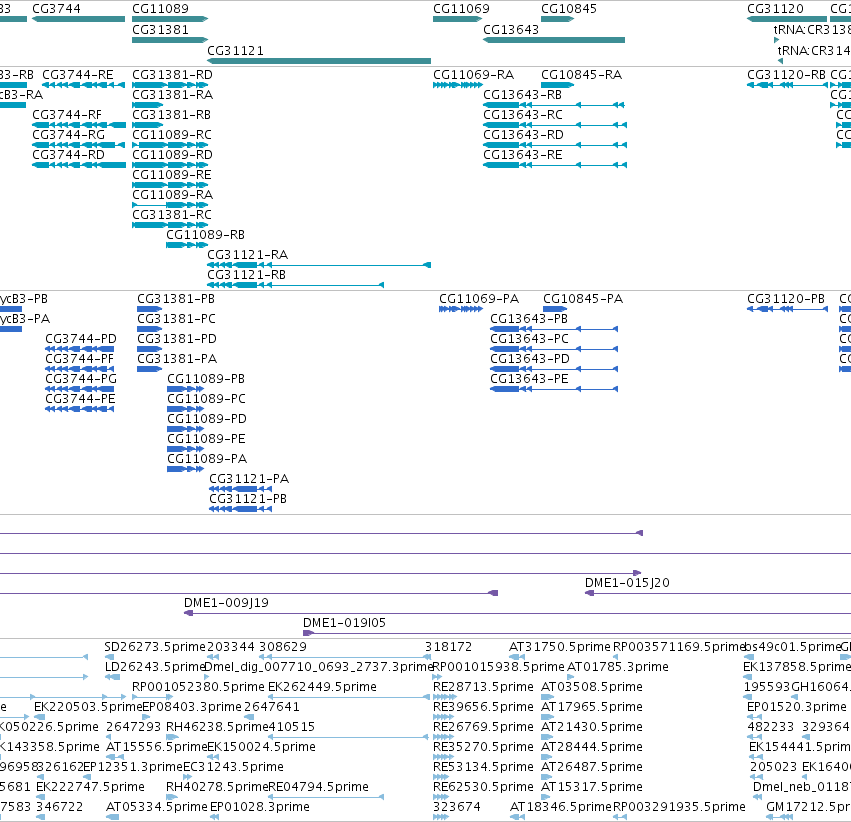The width and height of the screenshot is (851, 822).
Task: Click transcript CG31381-RD label
Action: [x=173, y=75]
